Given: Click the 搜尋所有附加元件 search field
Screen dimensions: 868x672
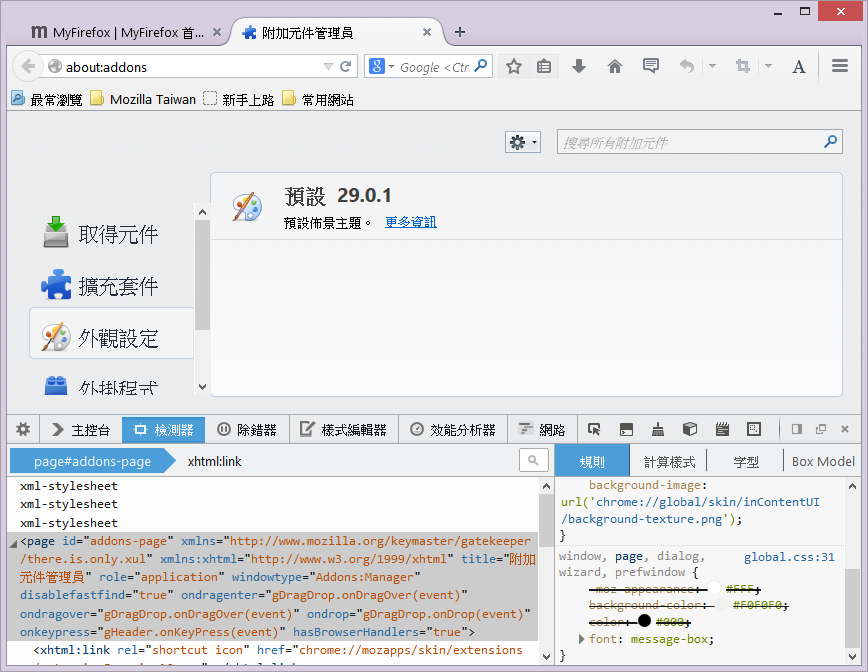Looking at the screenshot, I should coord(690,143).
